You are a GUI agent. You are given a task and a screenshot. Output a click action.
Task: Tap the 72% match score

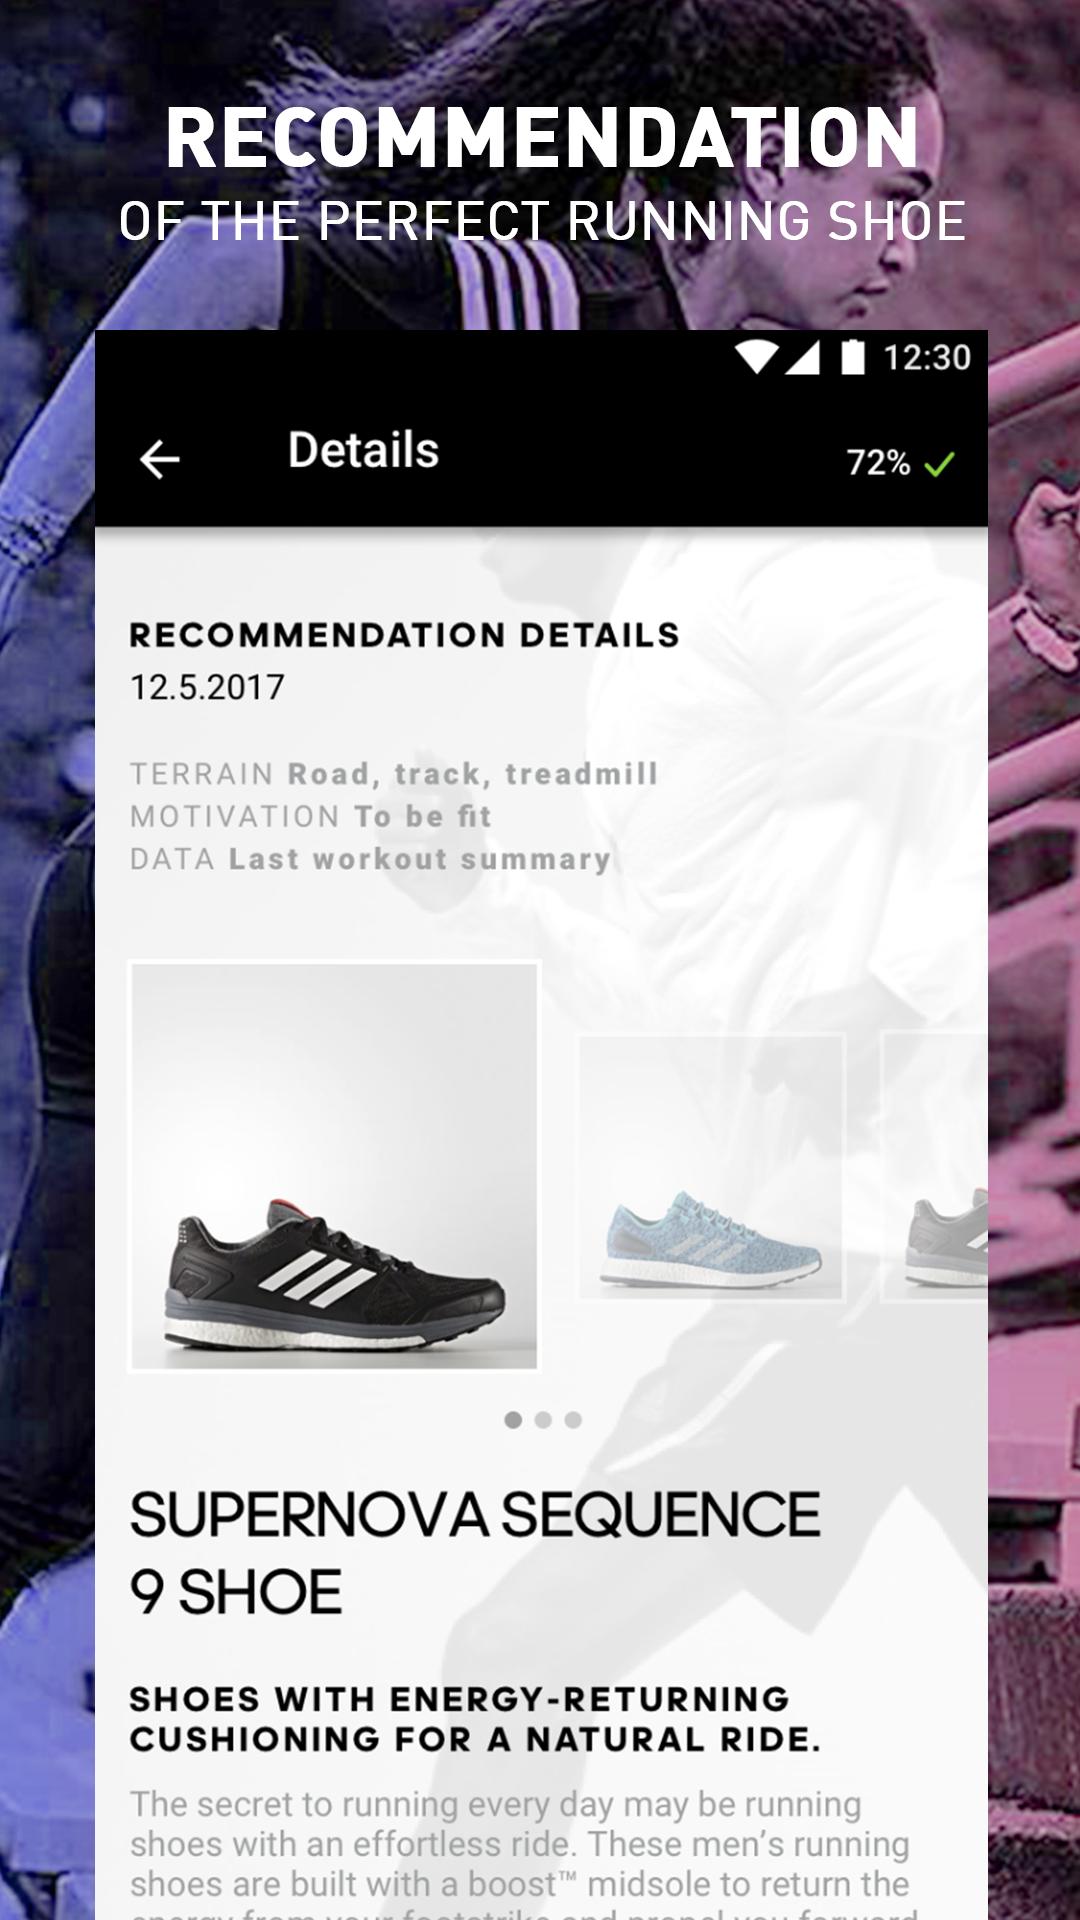(x=878, y=463)
